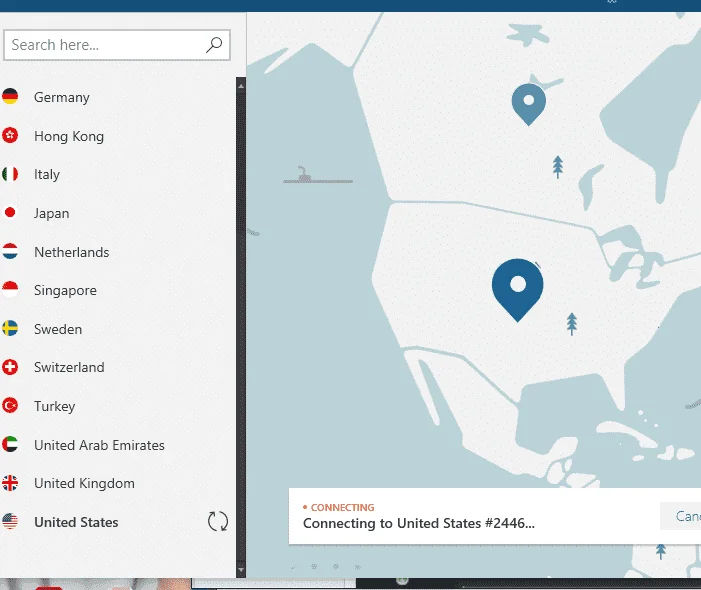The image size is (701, 590).
Task: Click the Germany flag icon
Action: (x=10, y=97)
